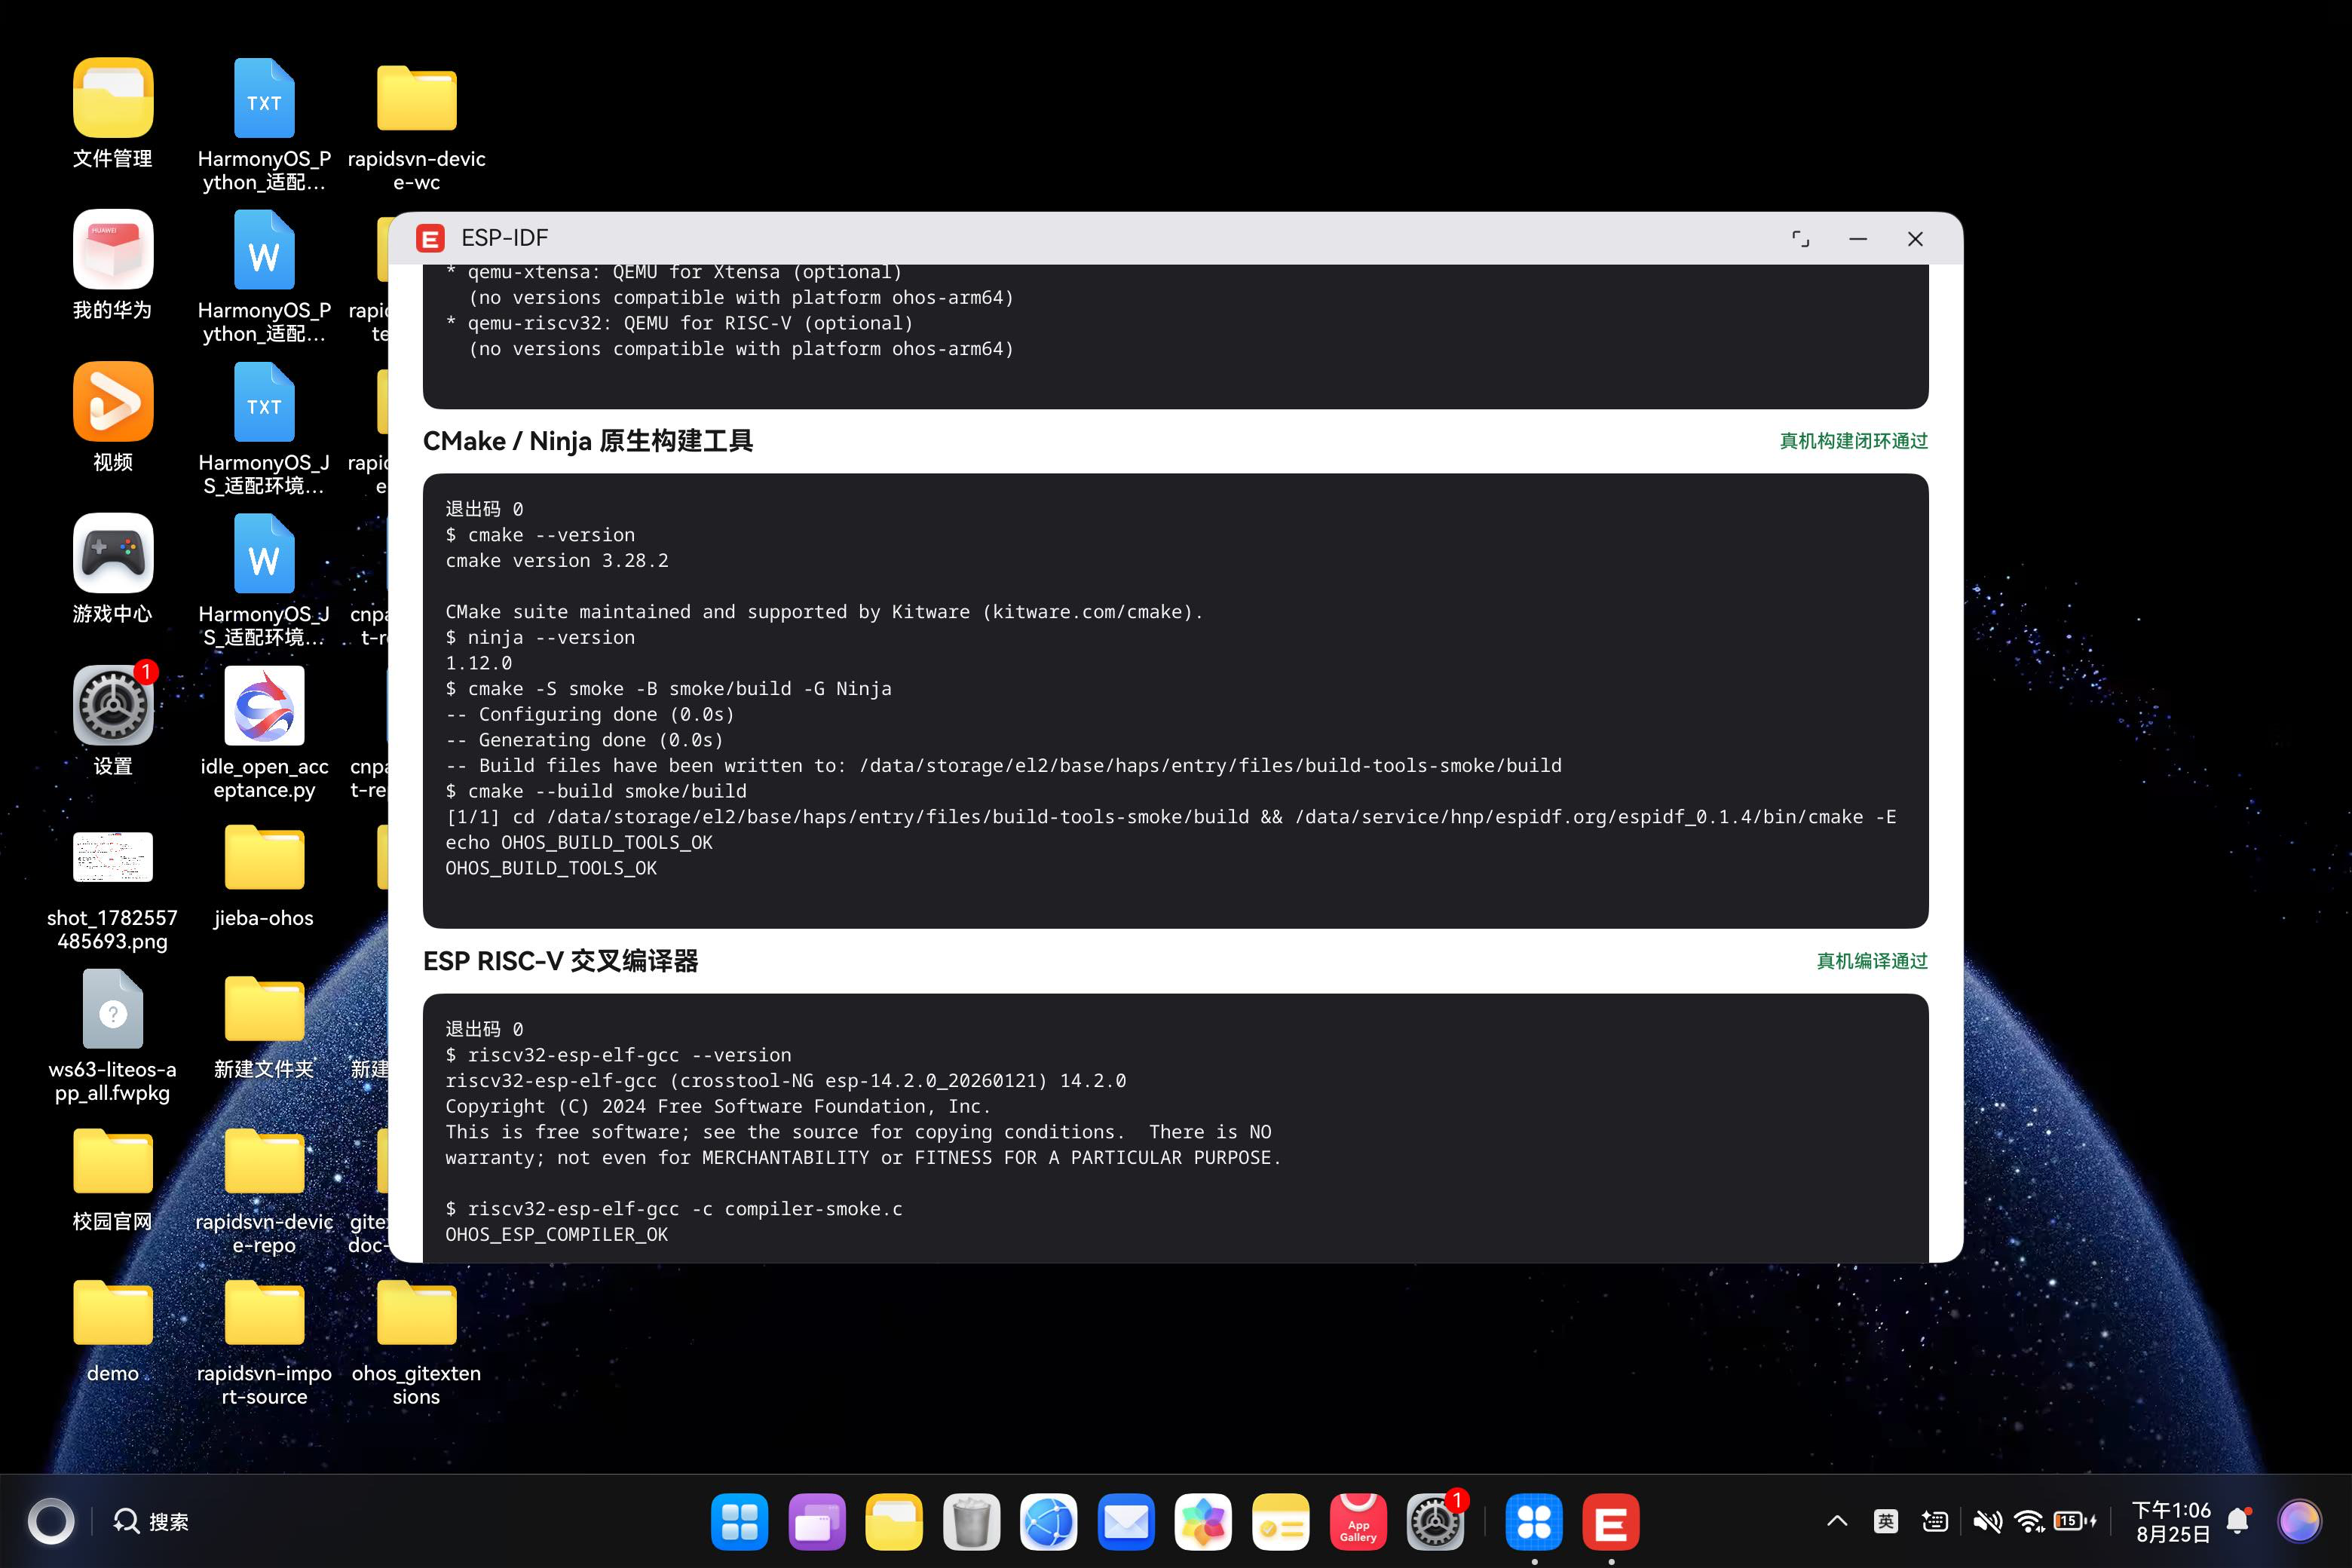The width and height of the screenshot is (2352, 1568).
Task: Select the ws63-liteos-app_all.fwpkg file
Action: (113, 1009)
